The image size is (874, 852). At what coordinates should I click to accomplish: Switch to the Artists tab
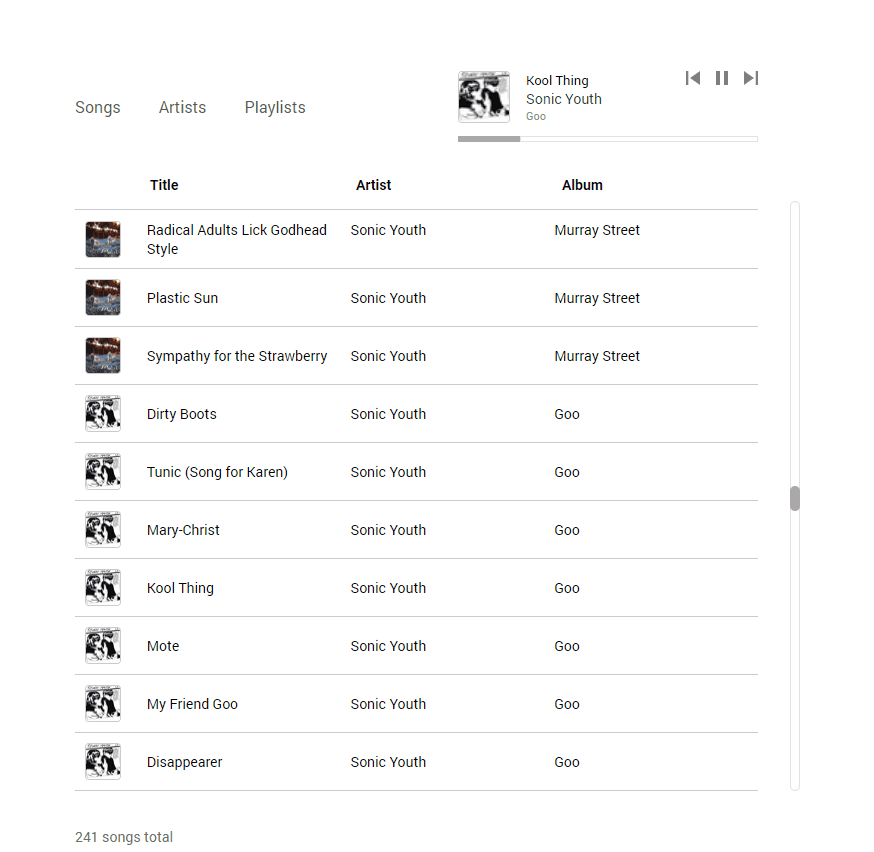tap(182, 107)
